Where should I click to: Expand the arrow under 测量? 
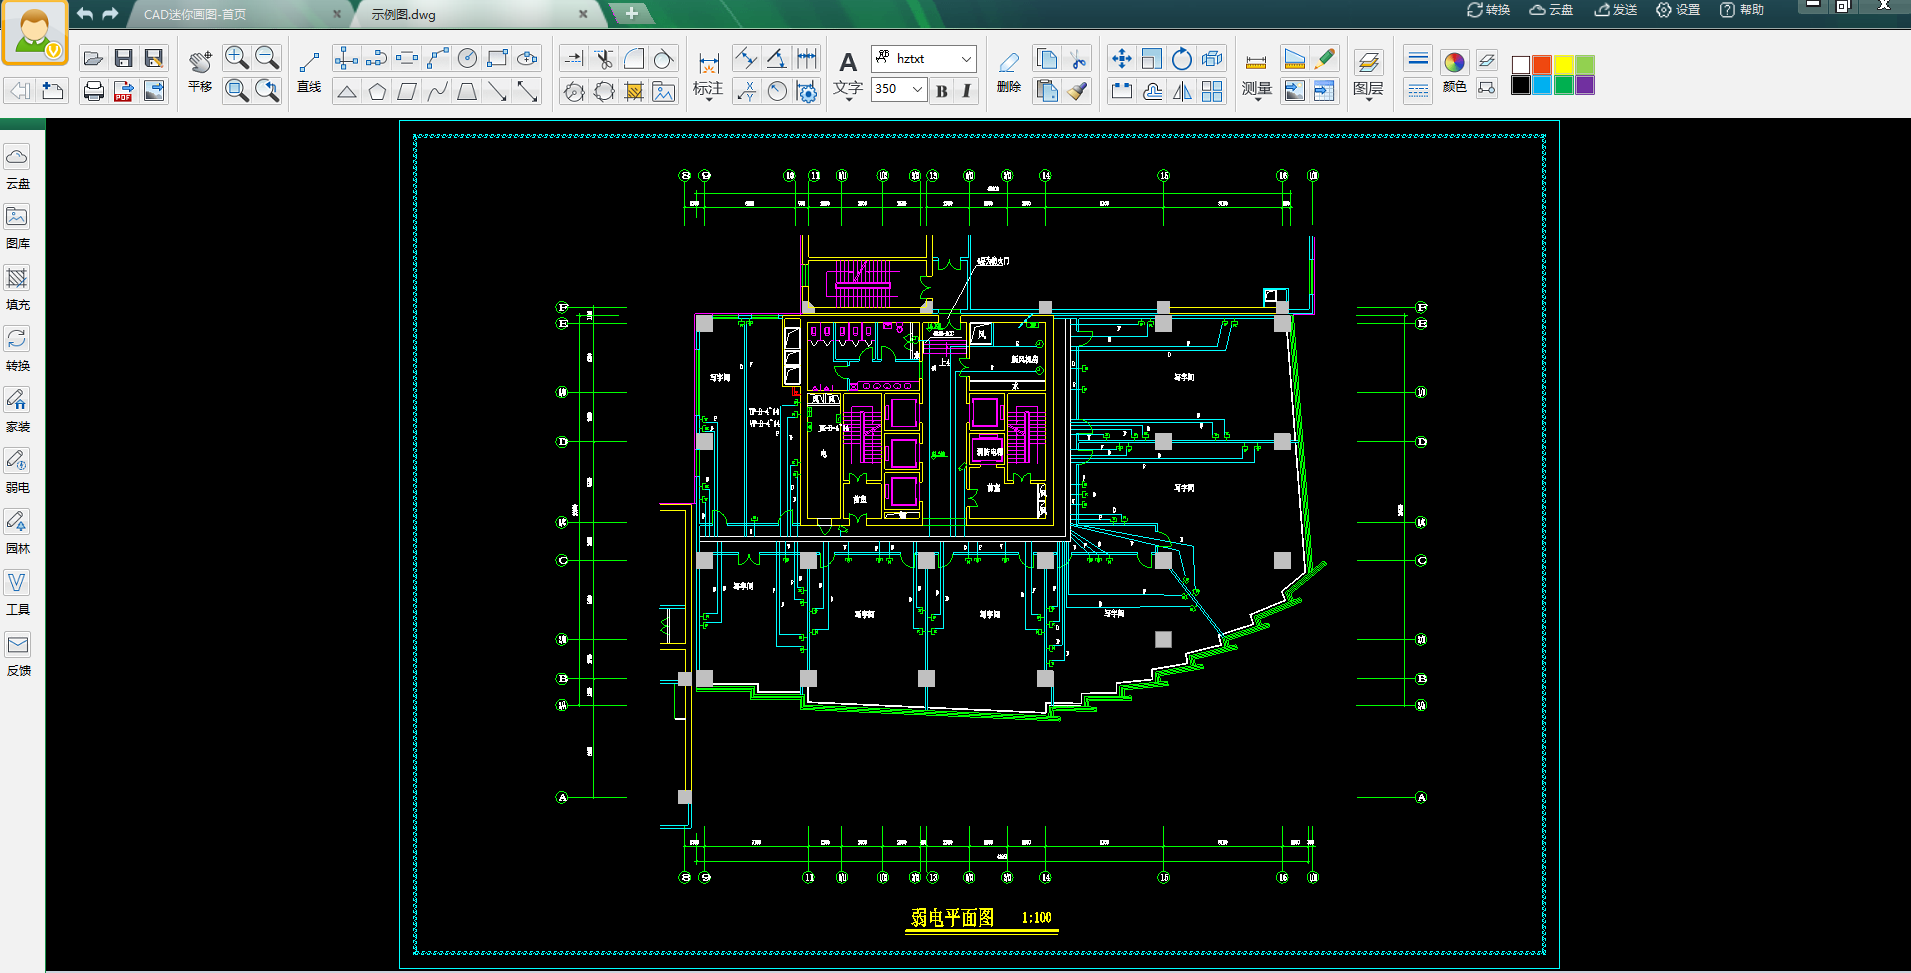click(1257, 101)
